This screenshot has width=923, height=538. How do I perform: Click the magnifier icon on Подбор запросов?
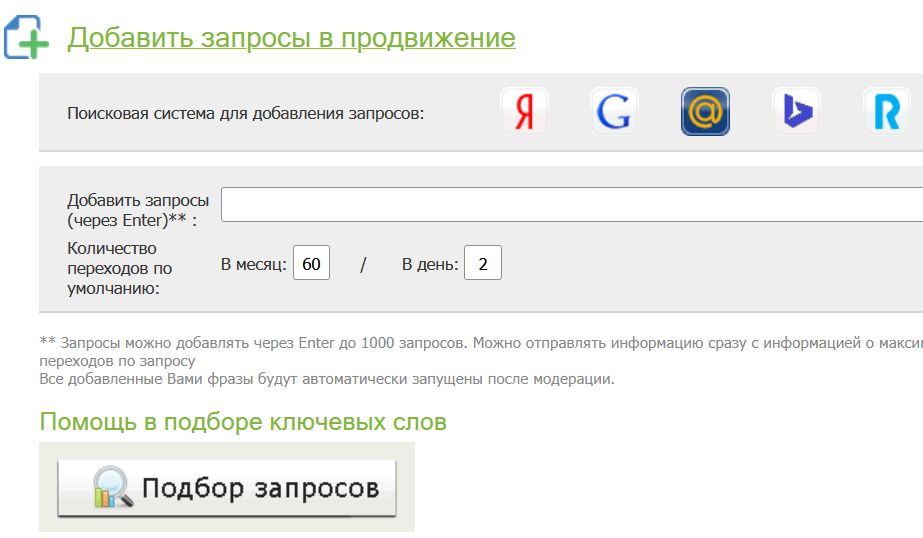(113, 488)
